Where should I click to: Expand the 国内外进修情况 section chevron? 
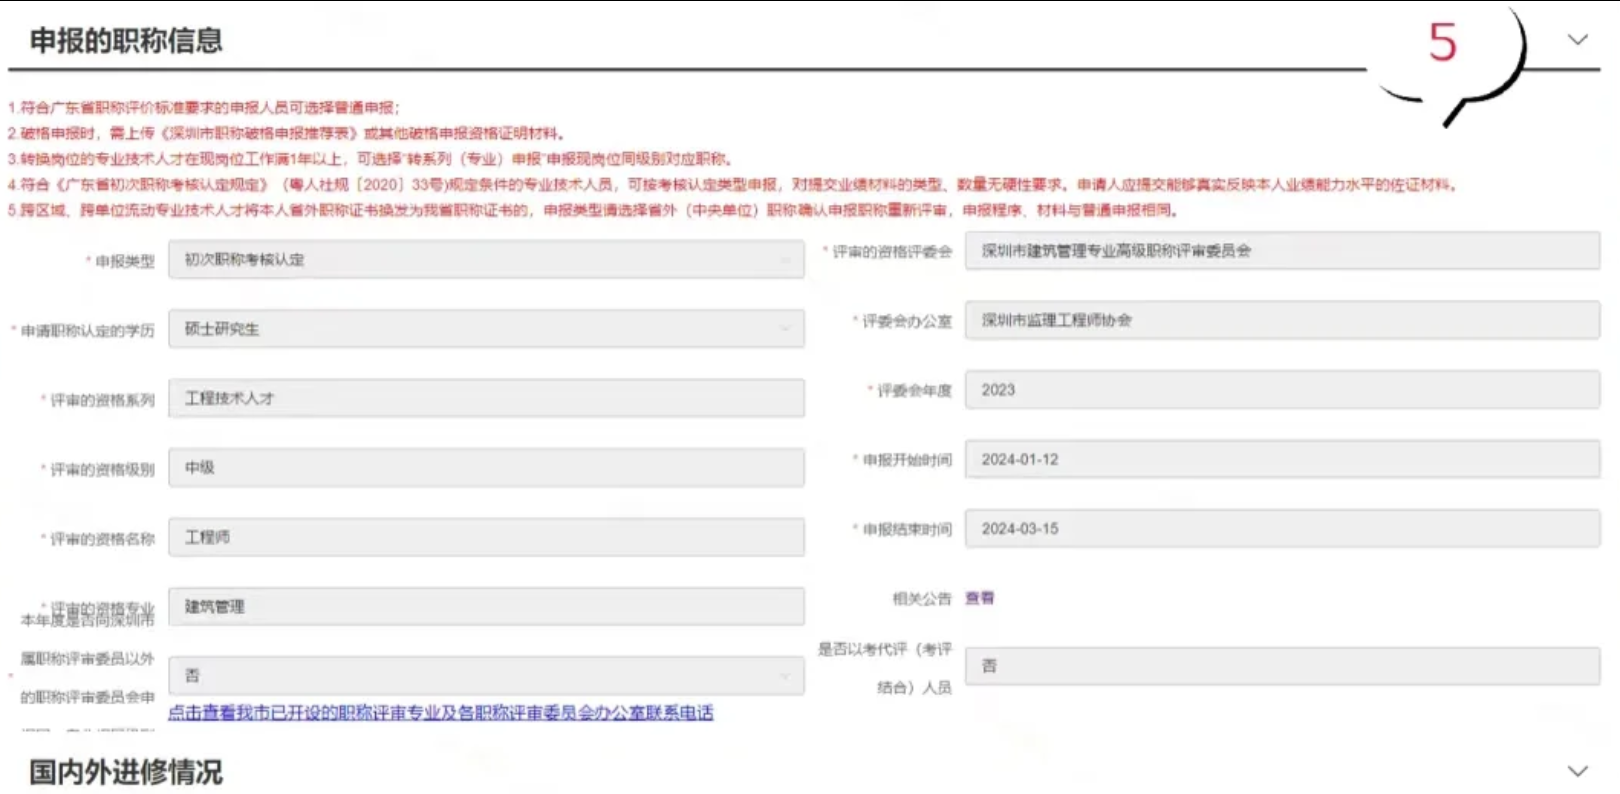1577,771
